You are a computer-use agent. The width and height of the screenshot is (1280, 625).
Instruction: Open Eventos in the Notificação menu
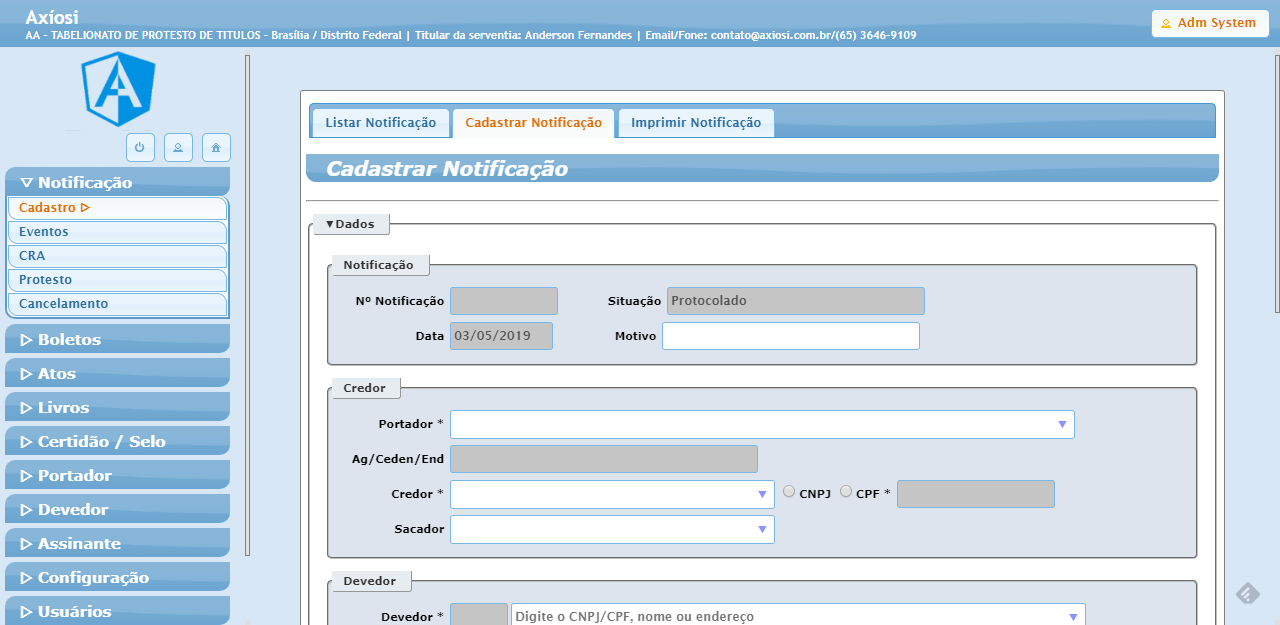tap(117, 232)
